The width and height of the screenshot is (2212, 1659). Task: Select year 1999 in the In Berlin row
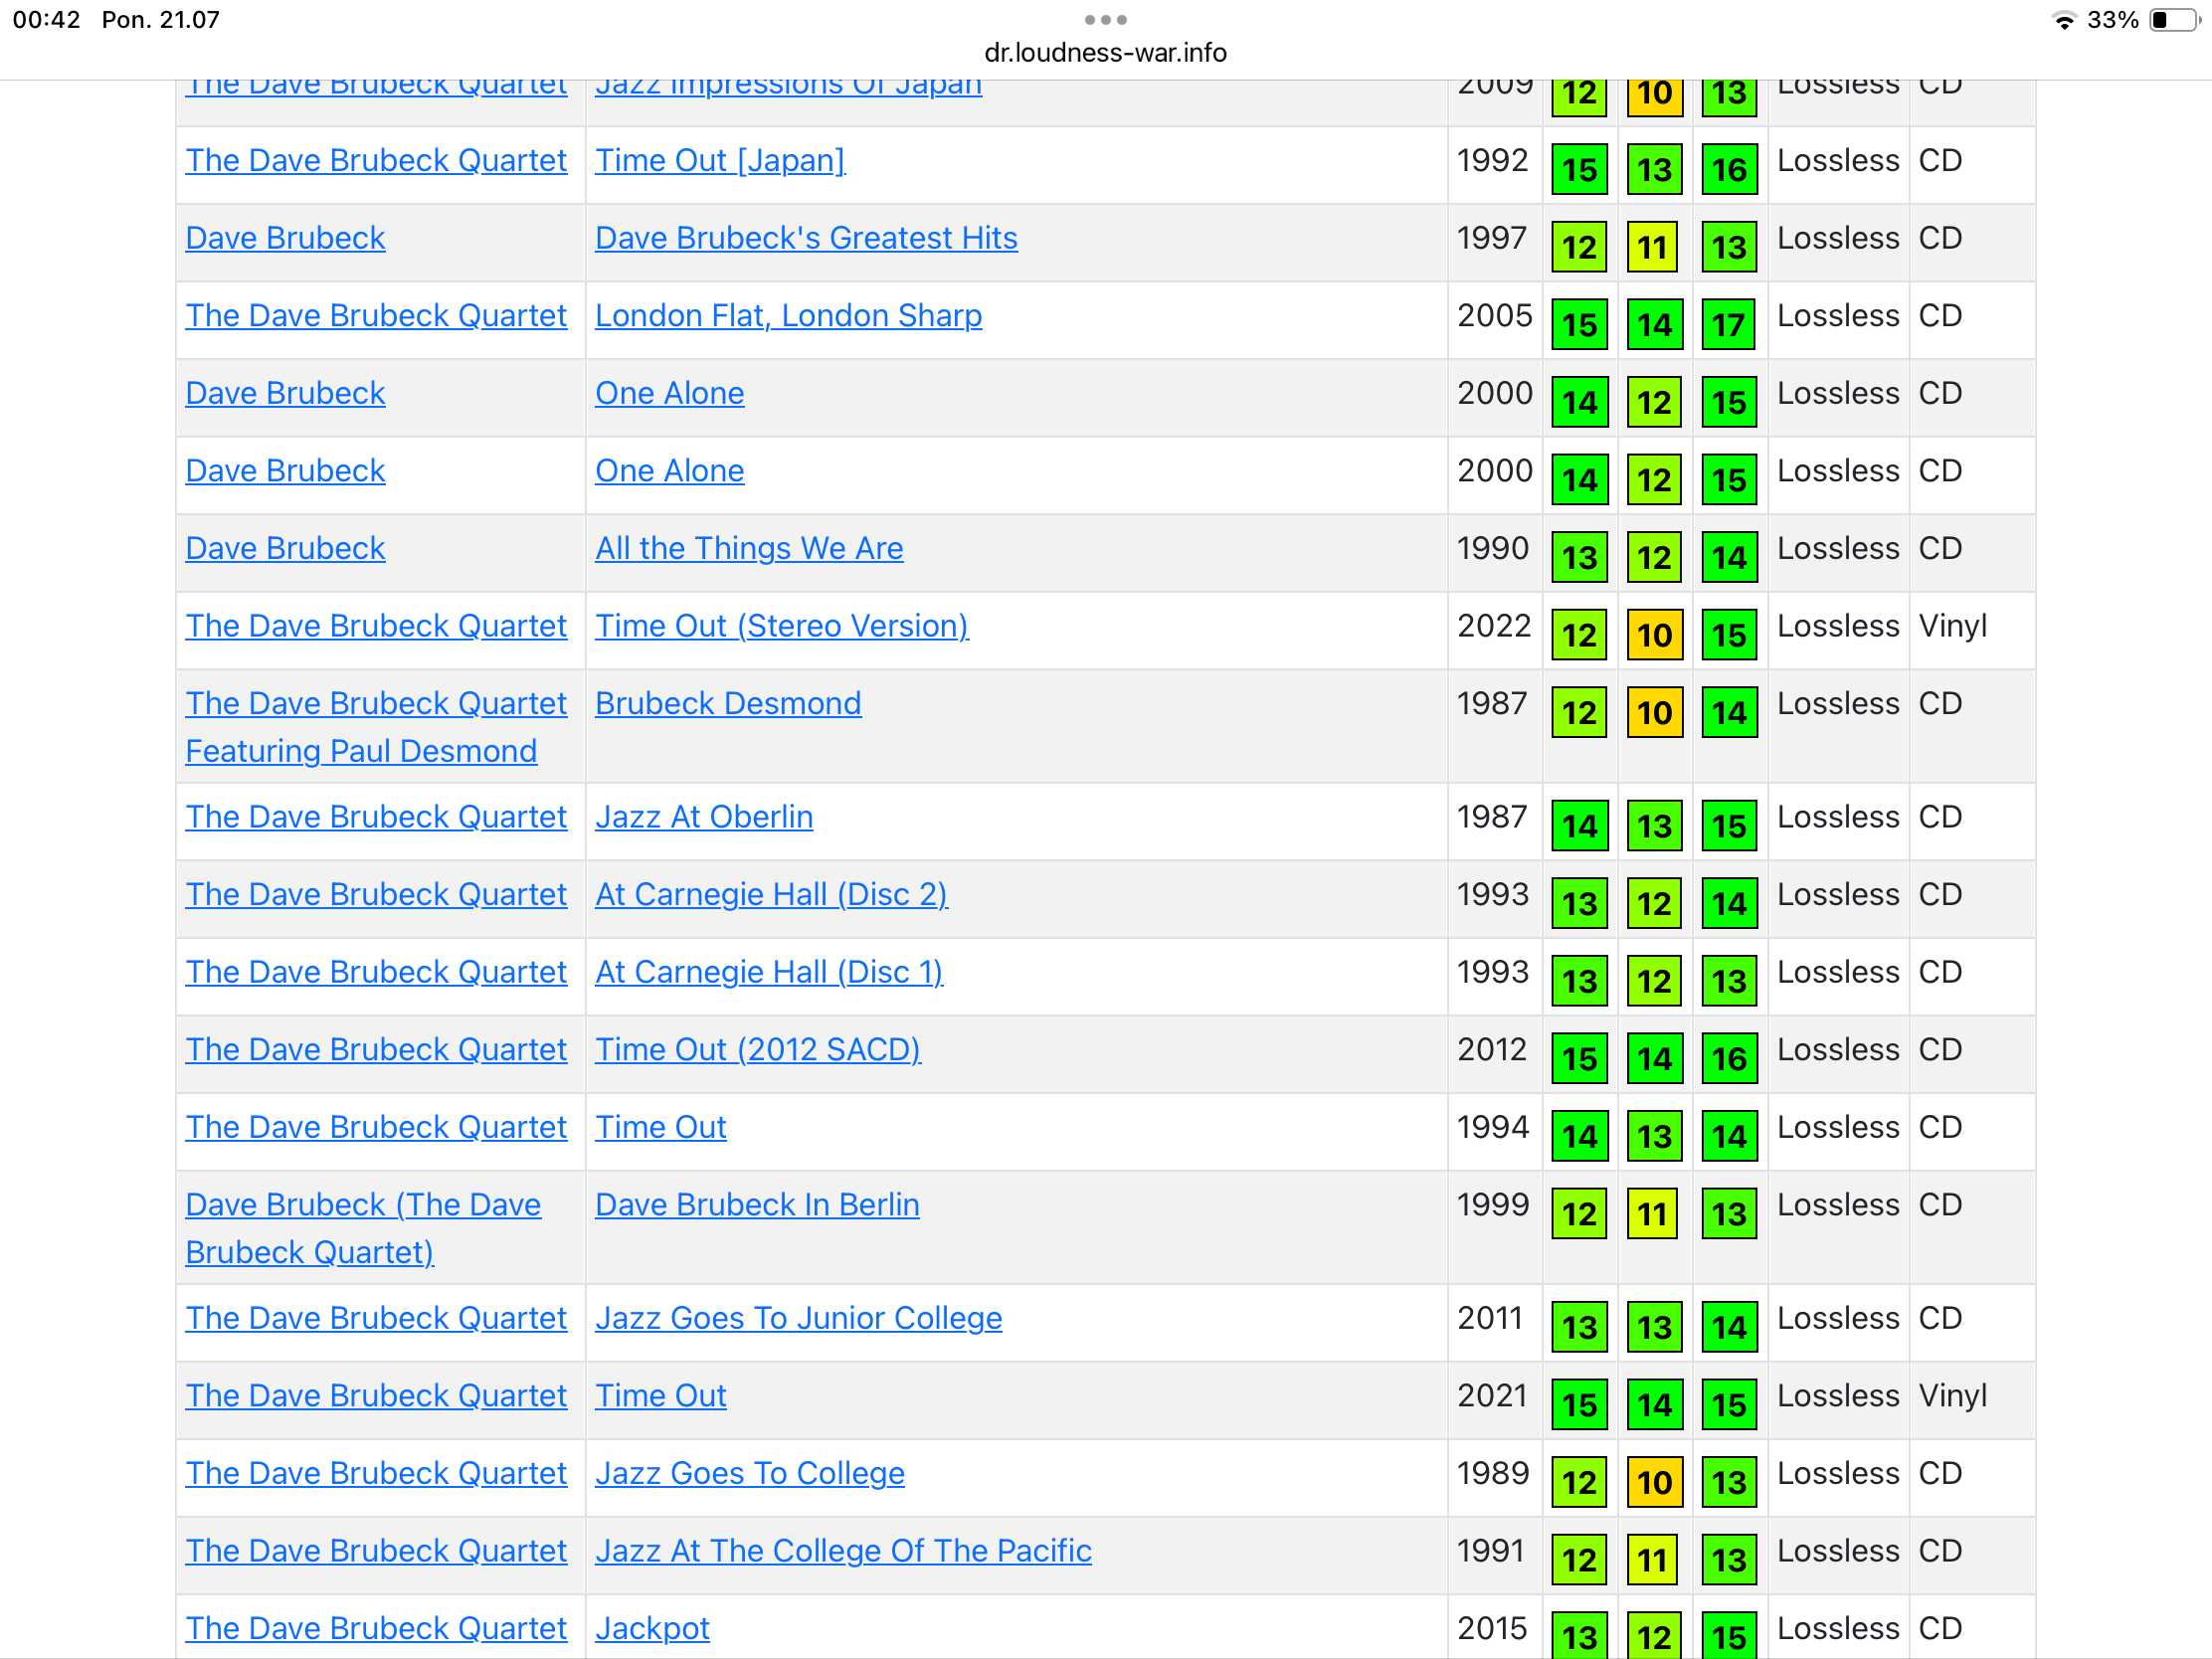click(x=1493, y=1204)
